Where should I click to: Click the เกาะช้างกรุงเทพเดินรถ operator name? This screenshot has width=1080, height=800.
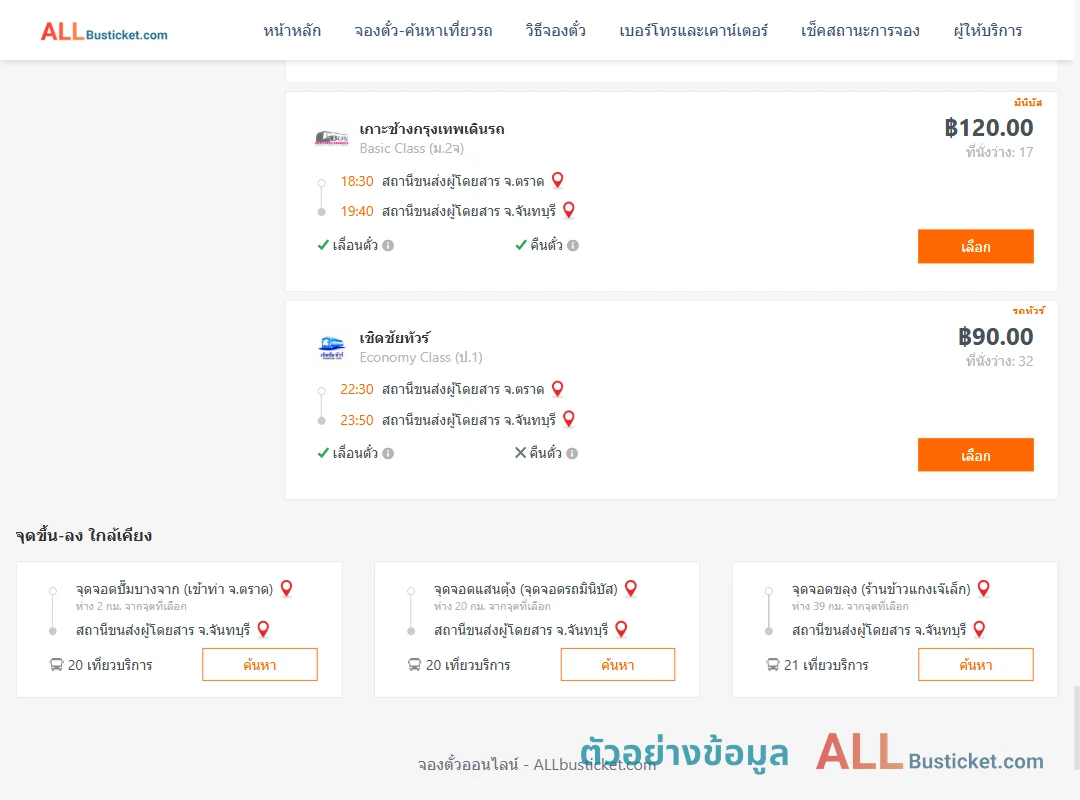click(x=432, y=129)
